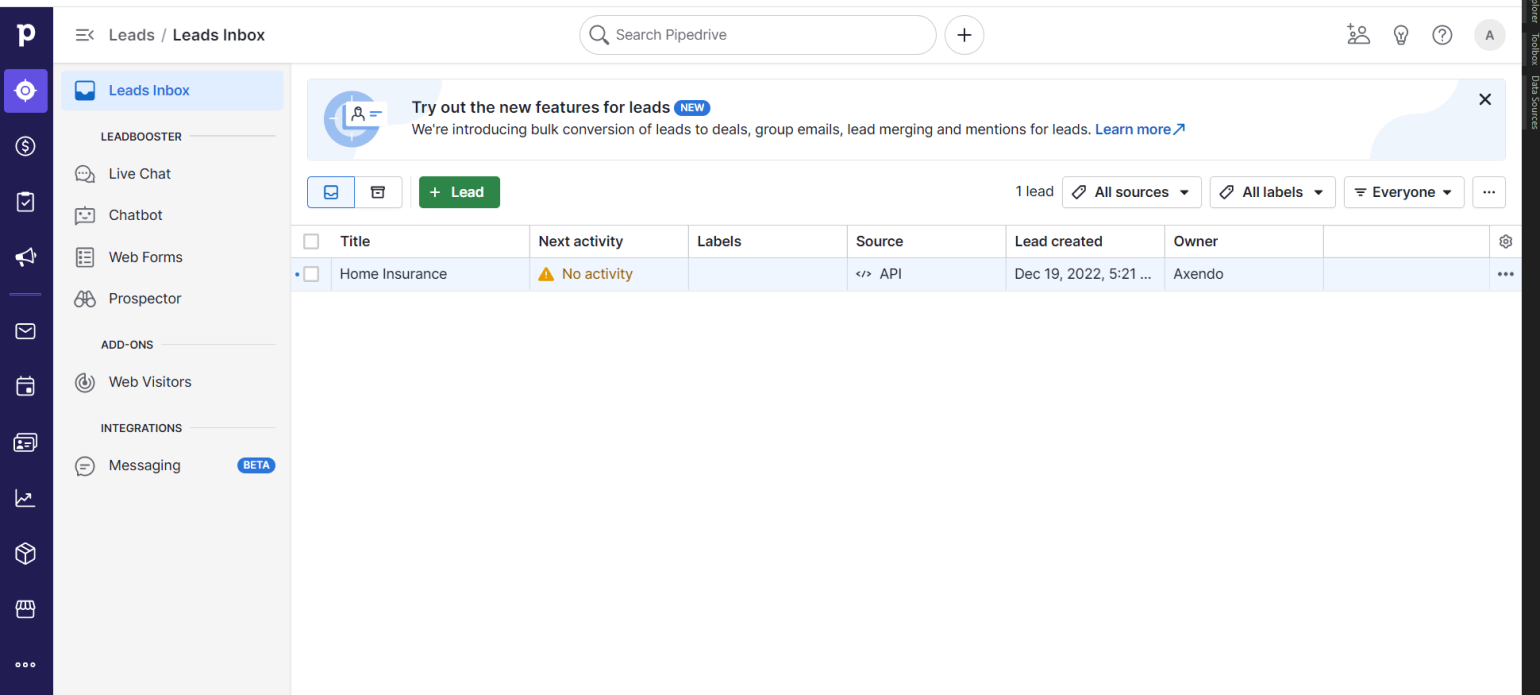This screenshot has width=1540, height=695.
Task: Open the More dots in navigation rail
Action: [x=26, y=665]
